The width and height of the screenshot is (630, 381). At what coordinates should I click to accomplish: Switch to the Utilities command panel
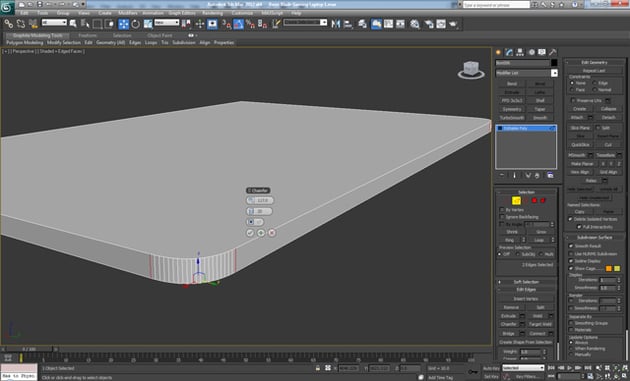pyautogui.click(x=553, y=52)
